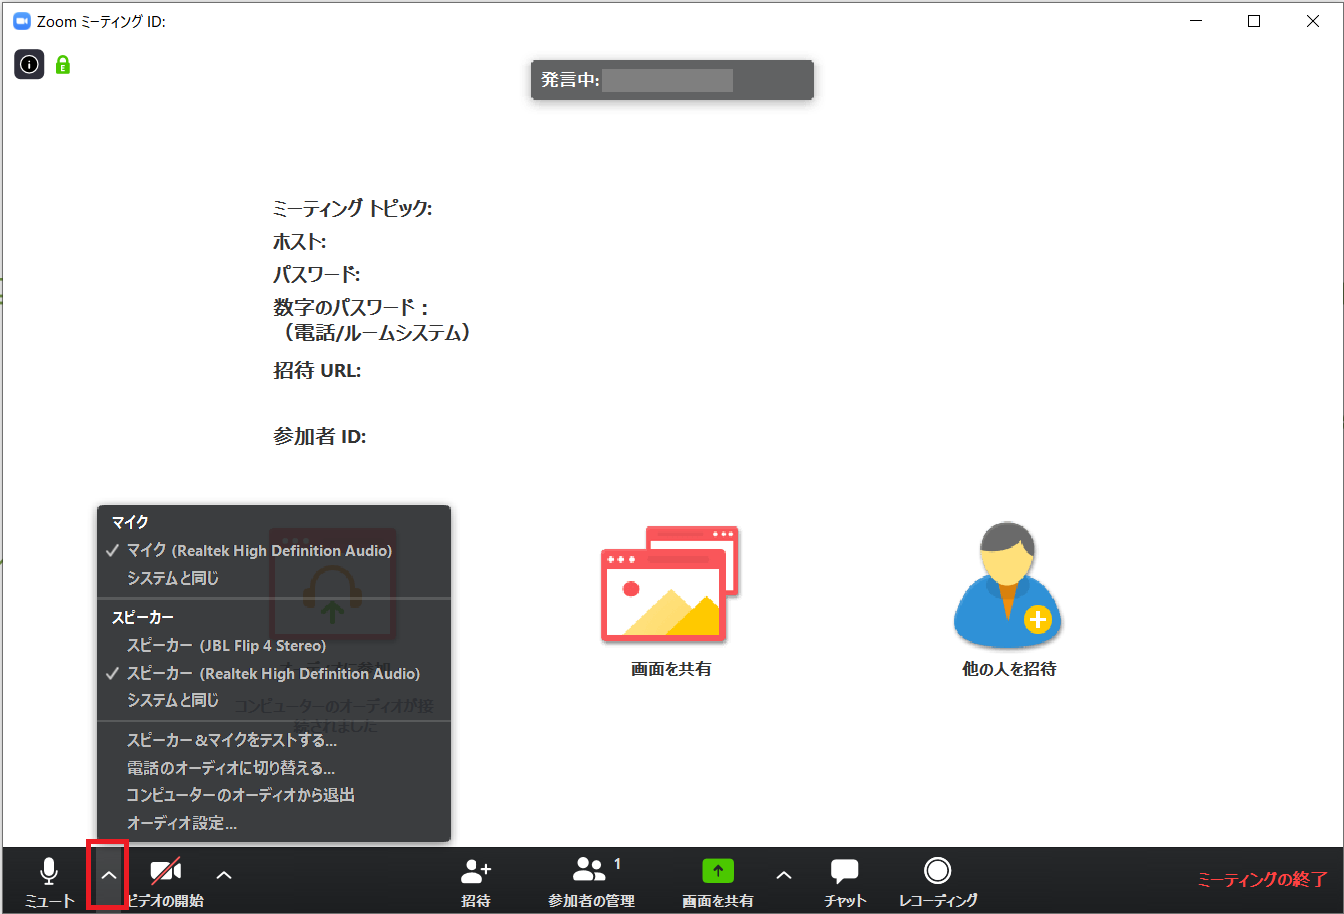Open the screen sharing options chevron

(783, 873)
